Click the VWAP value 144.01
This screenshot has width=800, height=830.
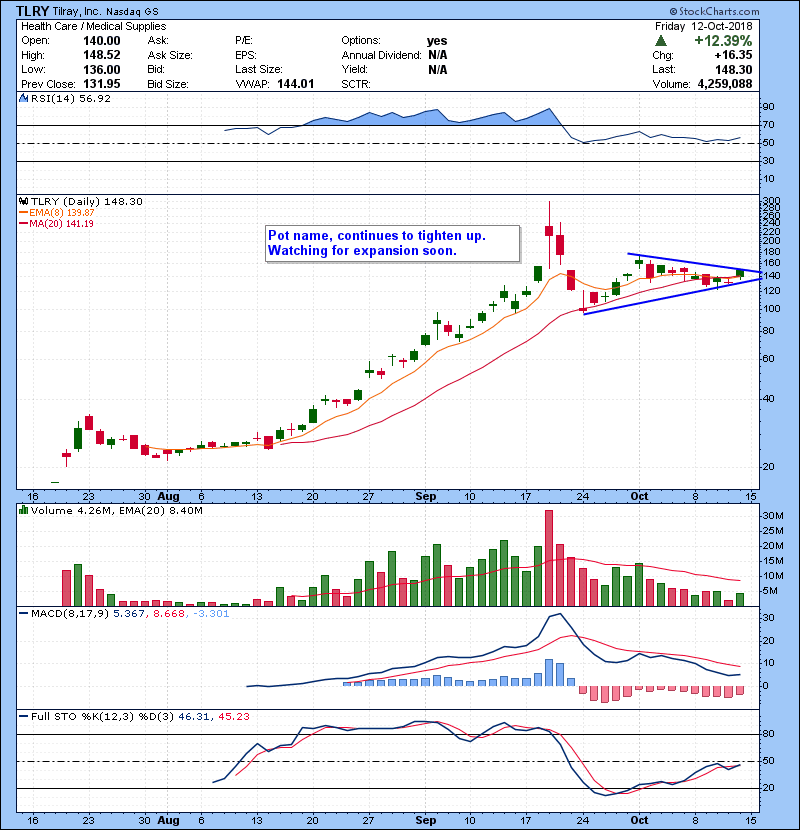coord(295,84)
